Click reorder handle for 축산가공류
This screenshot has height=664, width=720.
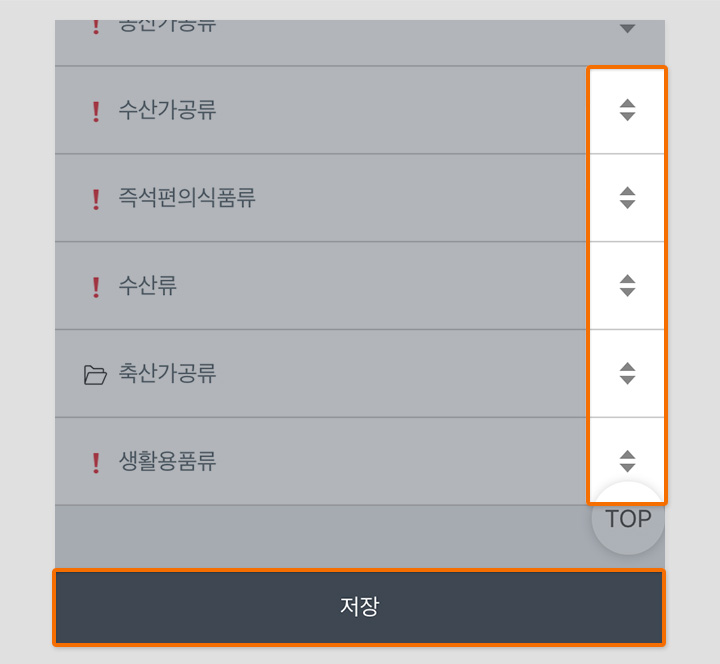(x=627, y=373)
